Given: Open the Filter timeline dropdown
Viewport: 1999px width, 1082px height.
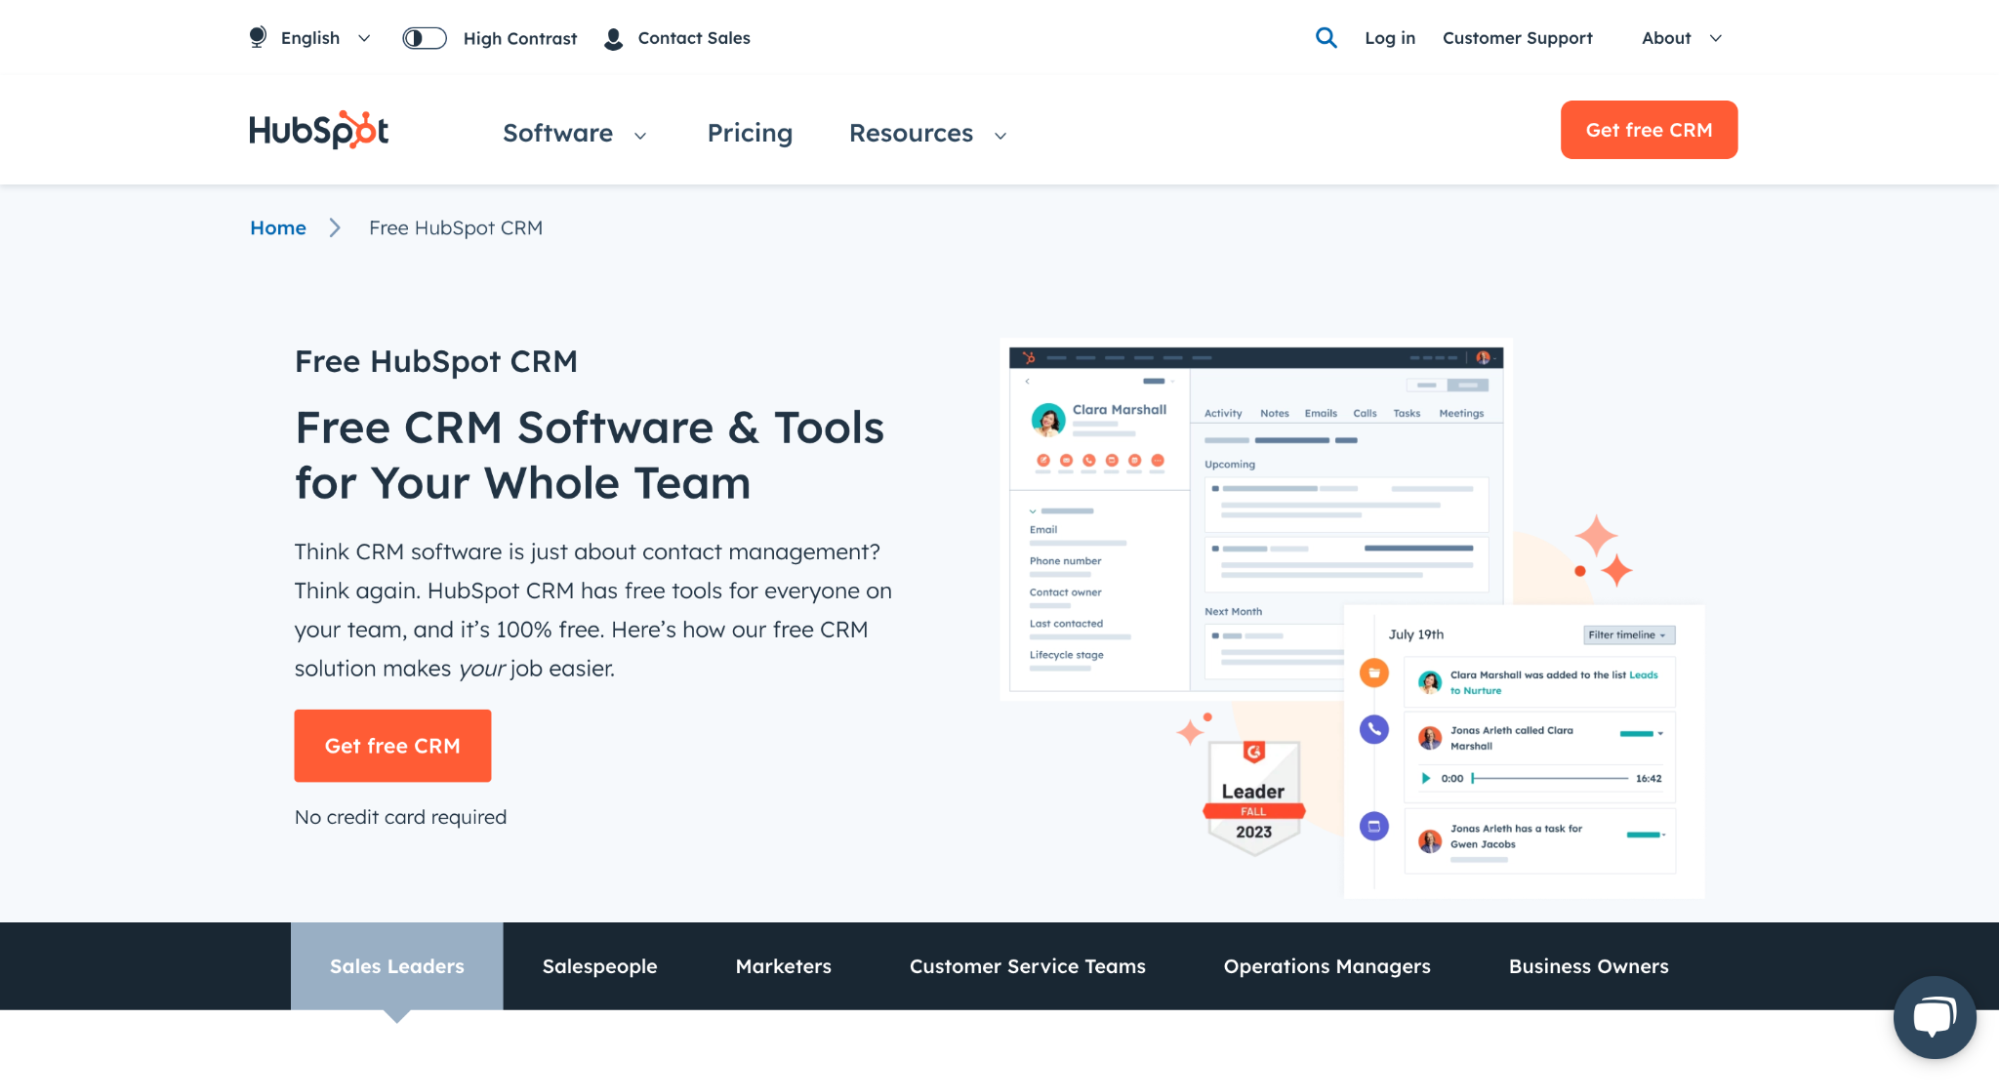Looking at the screenshot, I should (x=1629, y=635).
